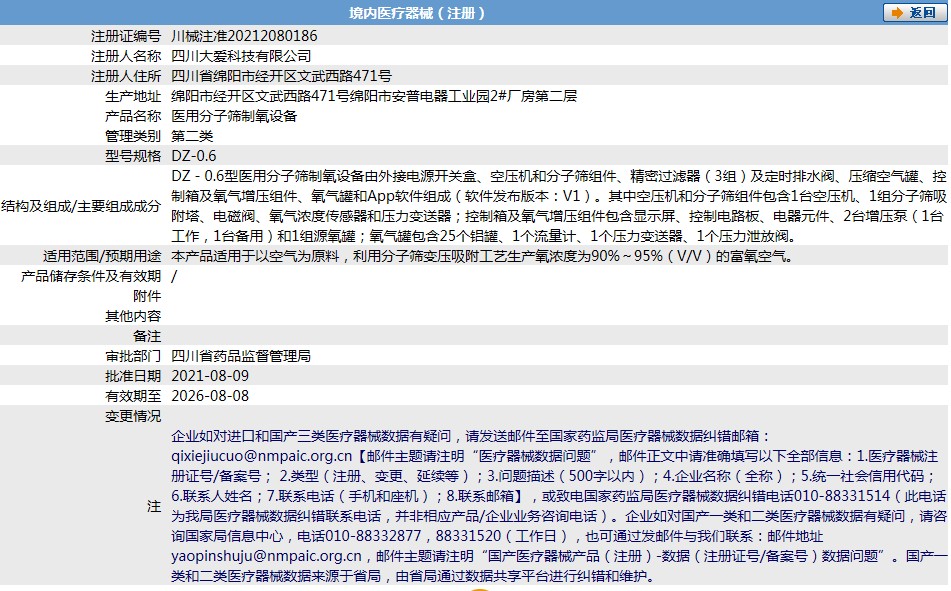
Task: Click the 变更情况 label
Action: (133, 416)
